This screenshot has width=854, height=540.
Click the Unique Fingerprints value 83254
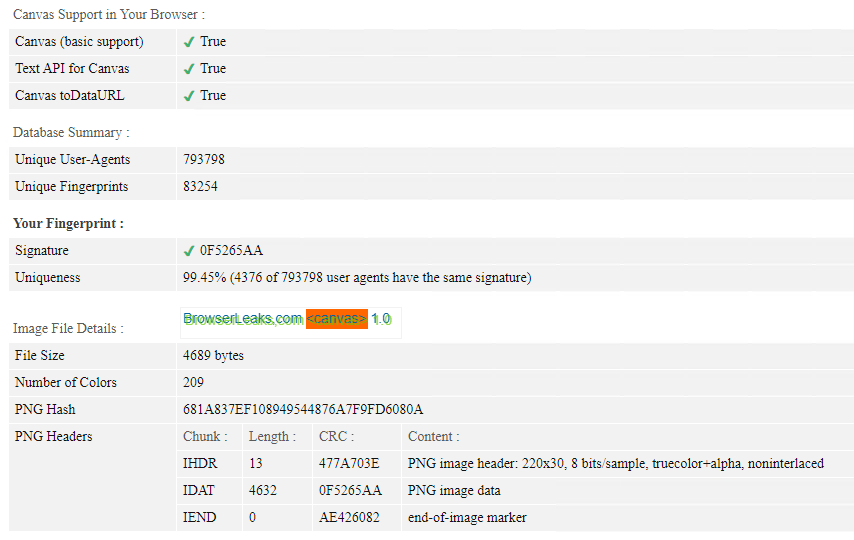(x=200, y=186)
